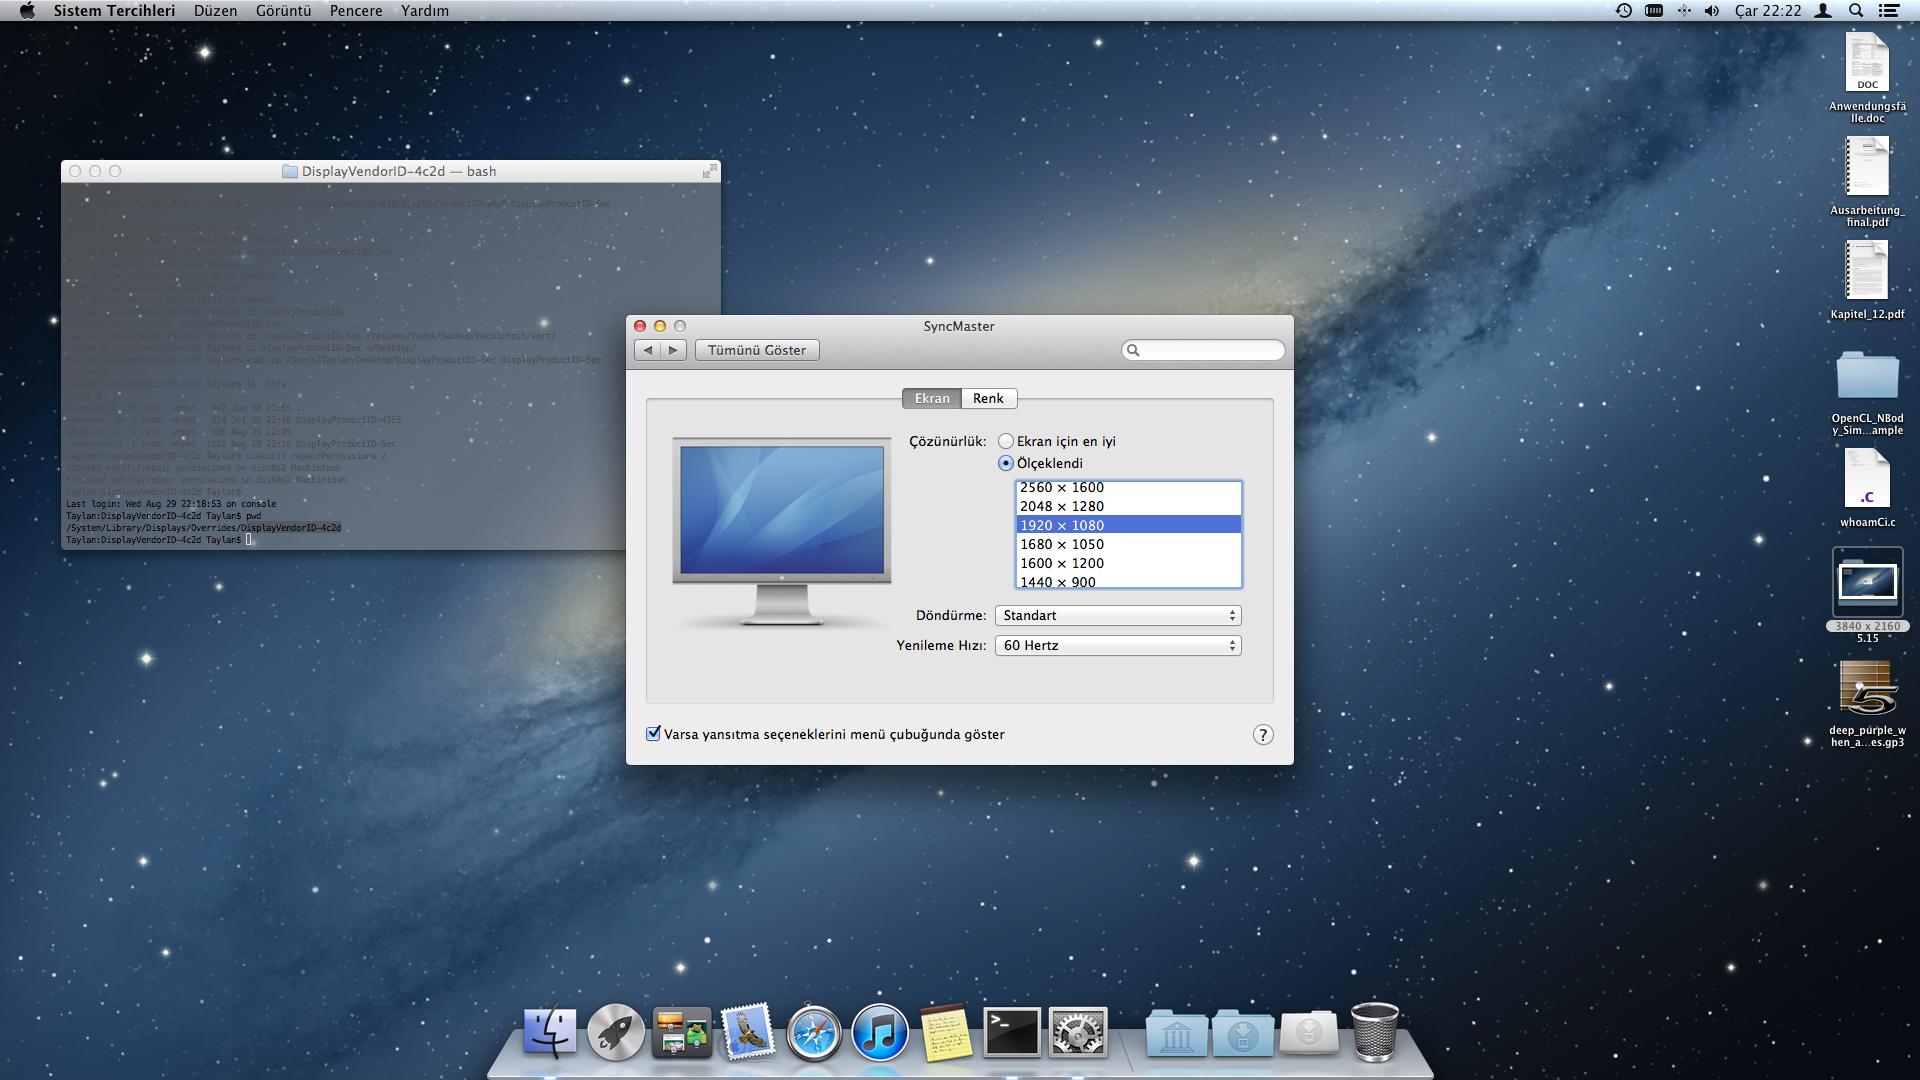Open the Görüntü menu
The image size is (1920, 1080).
pos(283,11)
